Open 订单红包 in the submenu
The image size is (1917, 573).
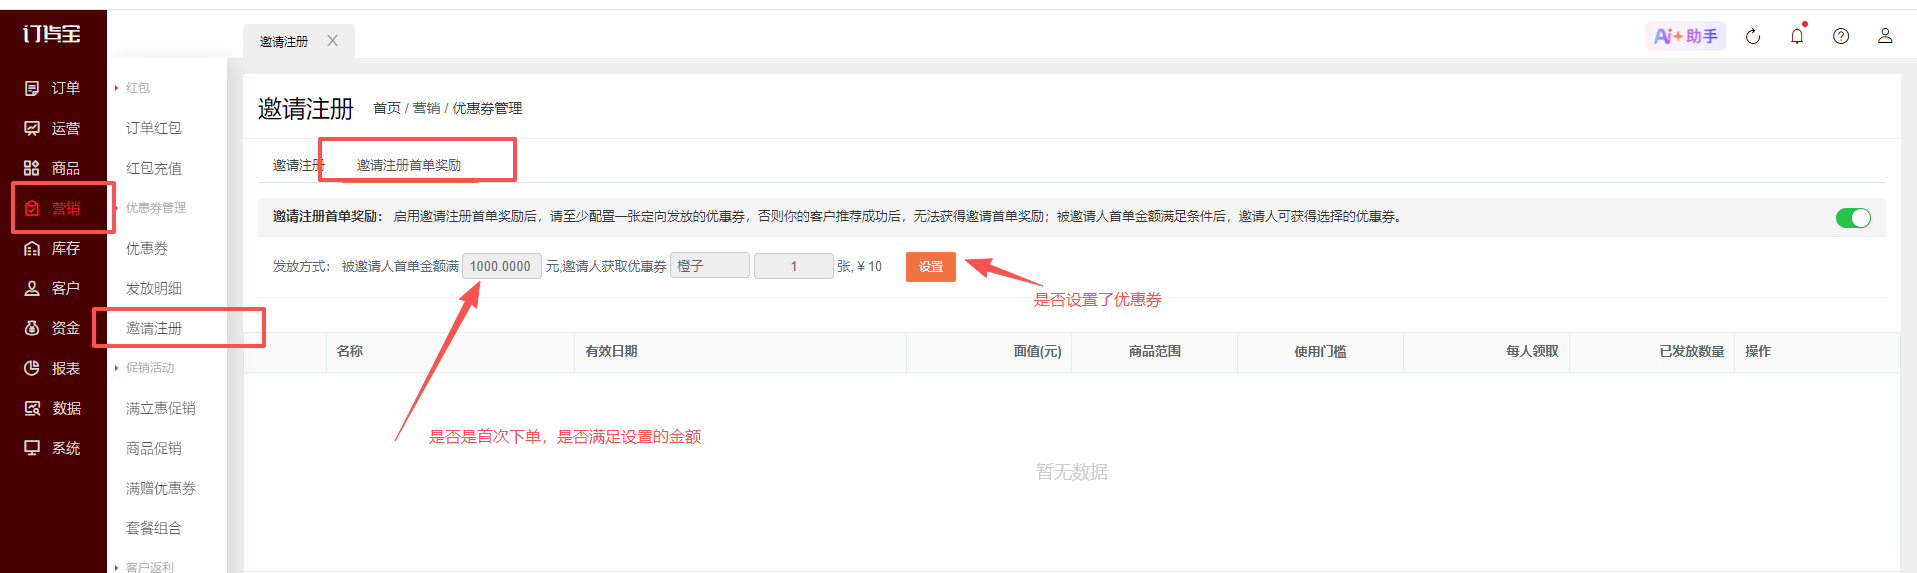point(154,128)
